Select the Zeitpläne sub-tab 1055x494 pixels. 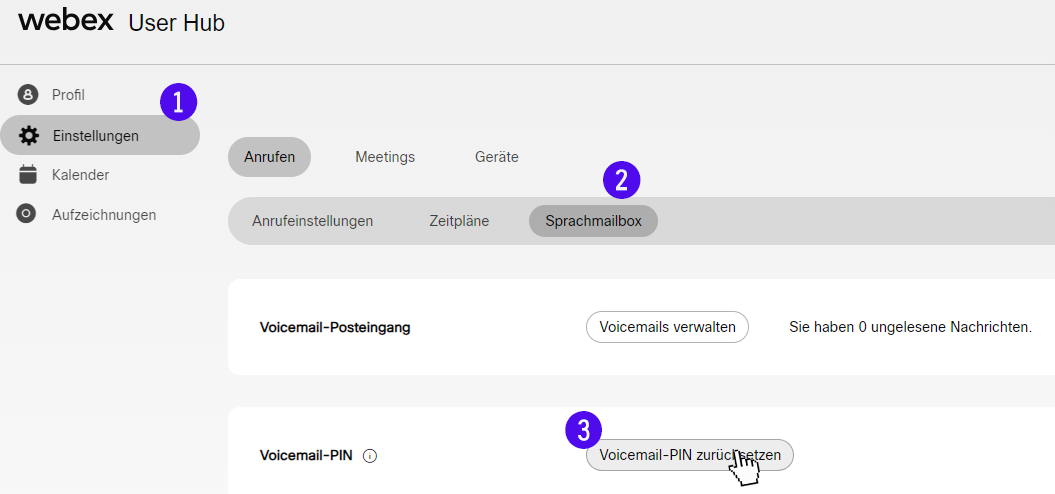(x=459, y=221)
